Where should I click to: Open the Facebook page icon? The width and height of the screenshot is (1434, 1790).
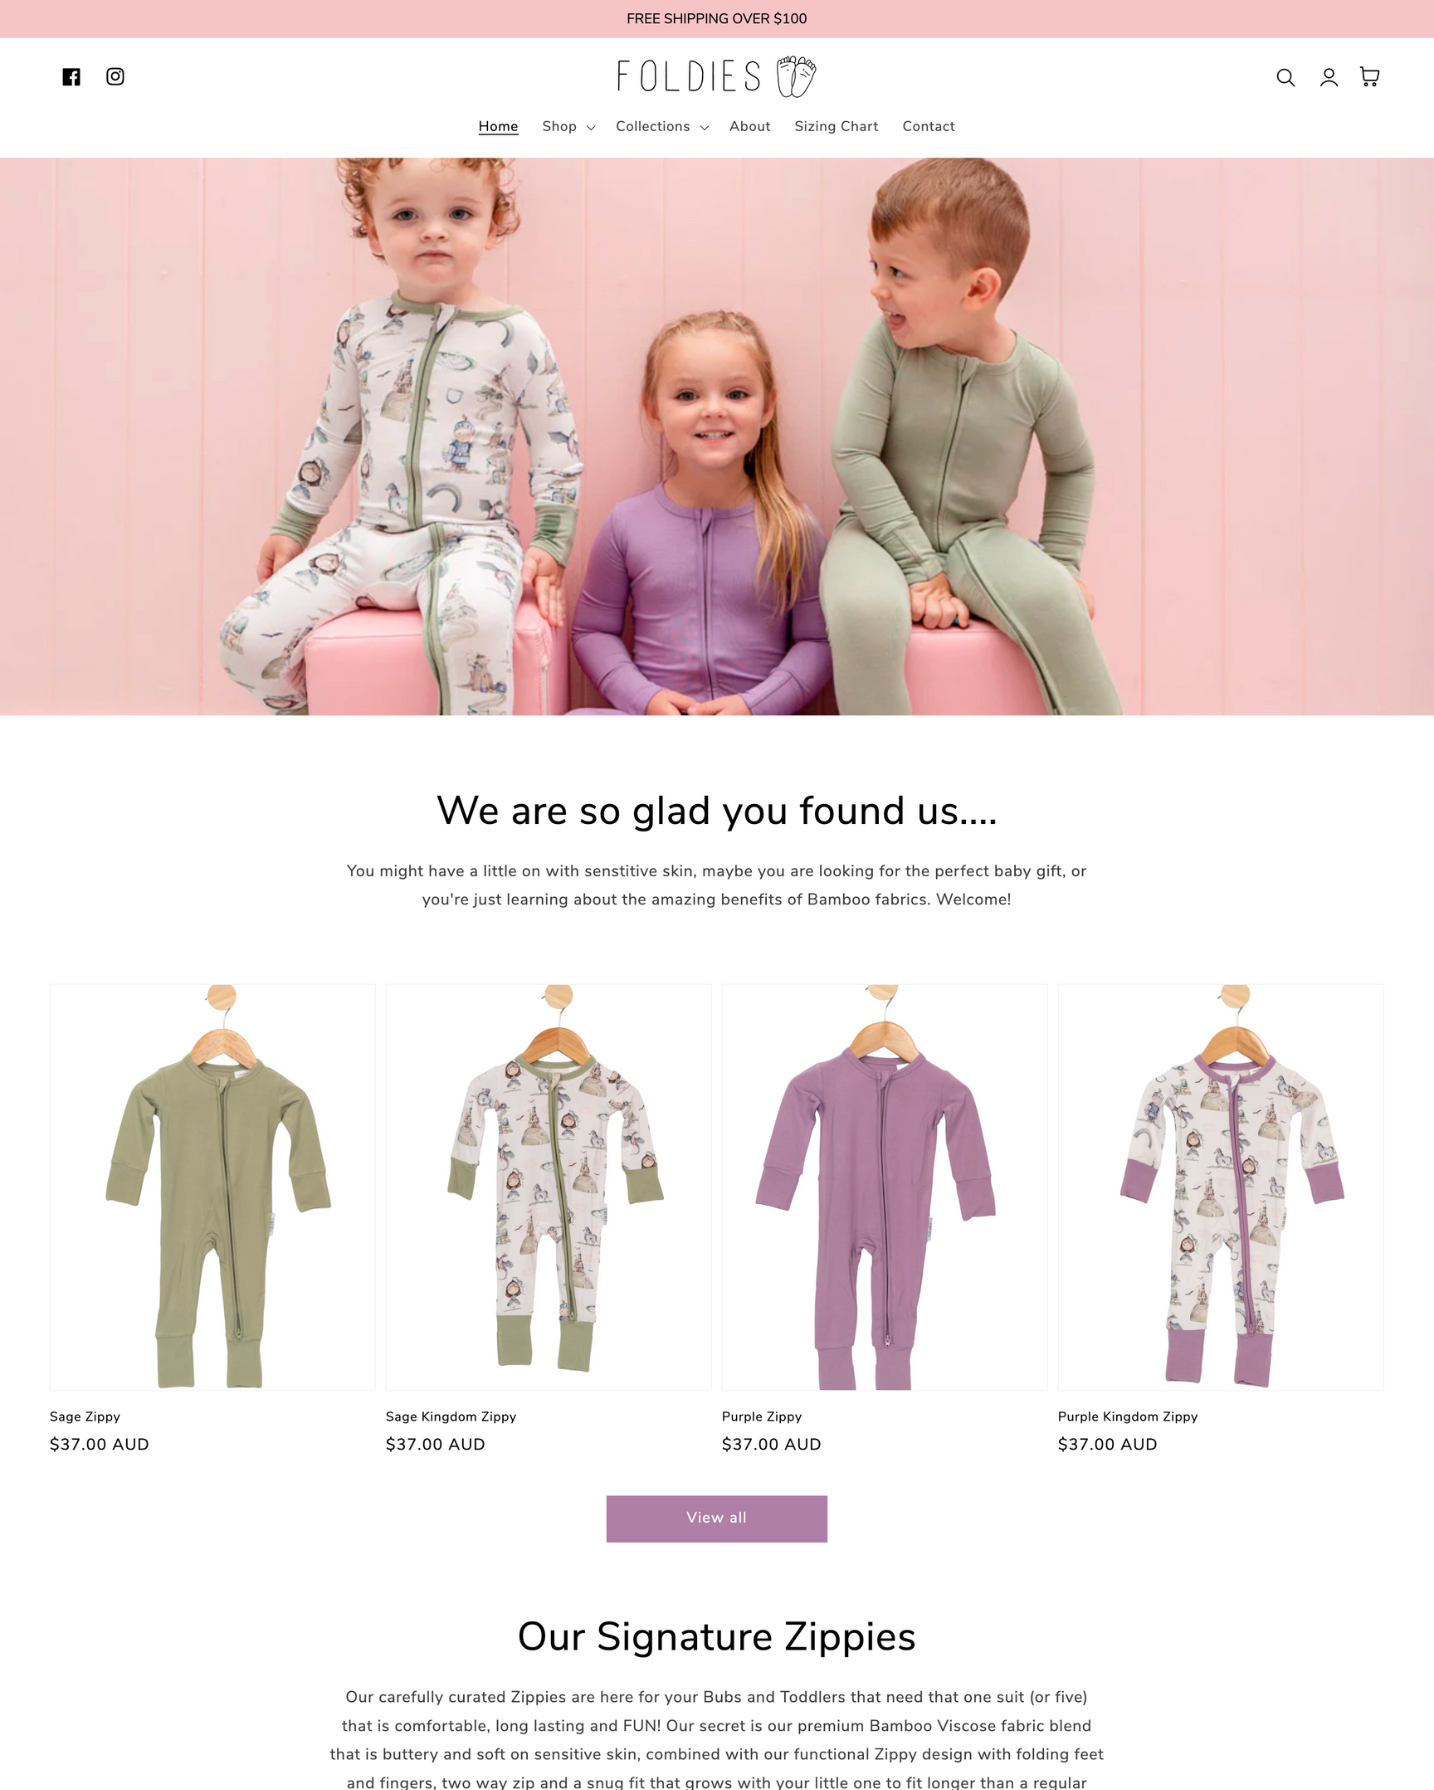click(x=71, y=77)
